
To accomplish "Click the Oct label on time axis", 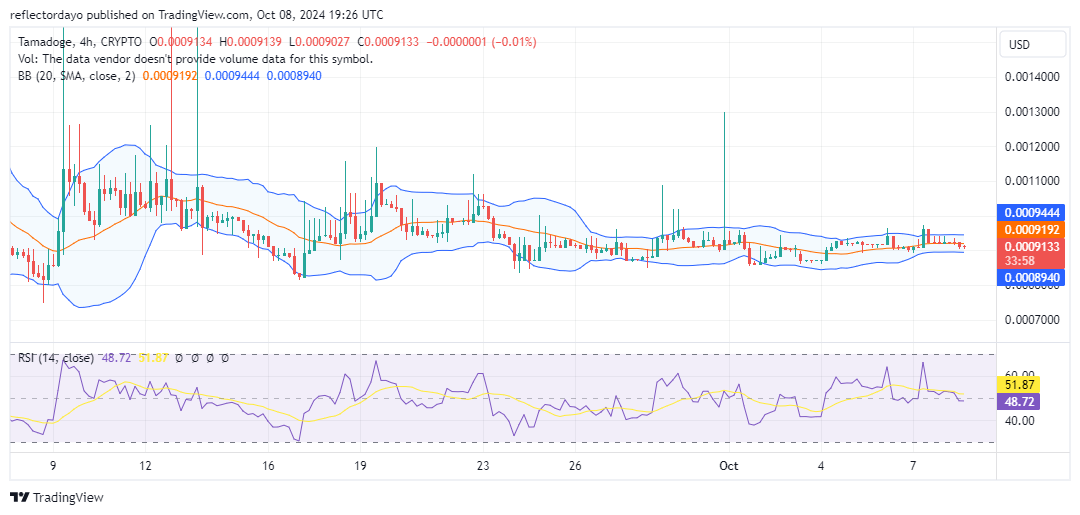I will (729, 466).
